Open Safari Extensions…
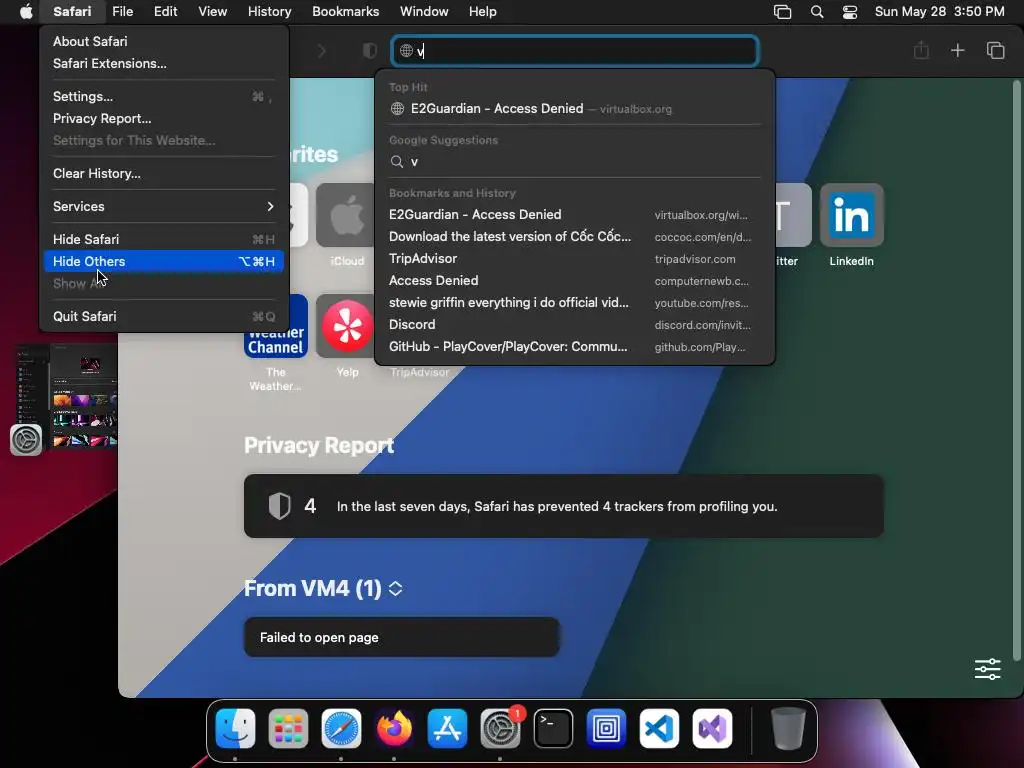This screenshot has height=768, width=1024. 164,63
